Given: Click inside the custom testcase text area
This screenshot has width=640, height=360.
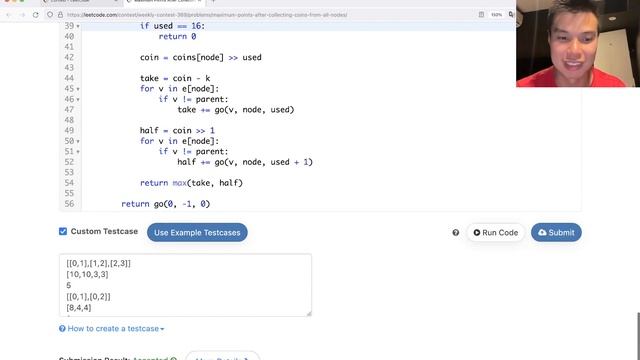Looking at the screenshot, I should [x=185, y=285].
